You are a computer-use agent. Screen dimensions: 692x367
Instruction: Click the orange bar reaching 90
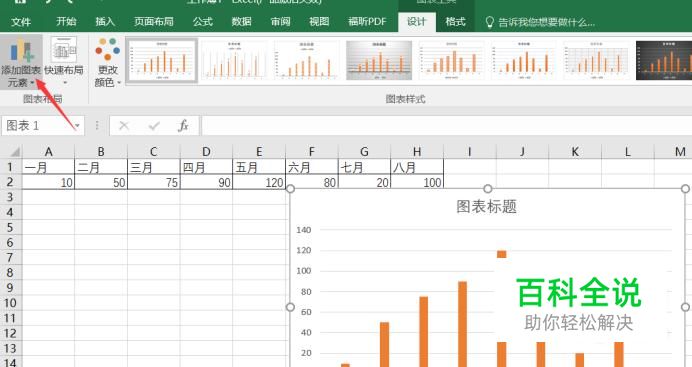[463, 324]
